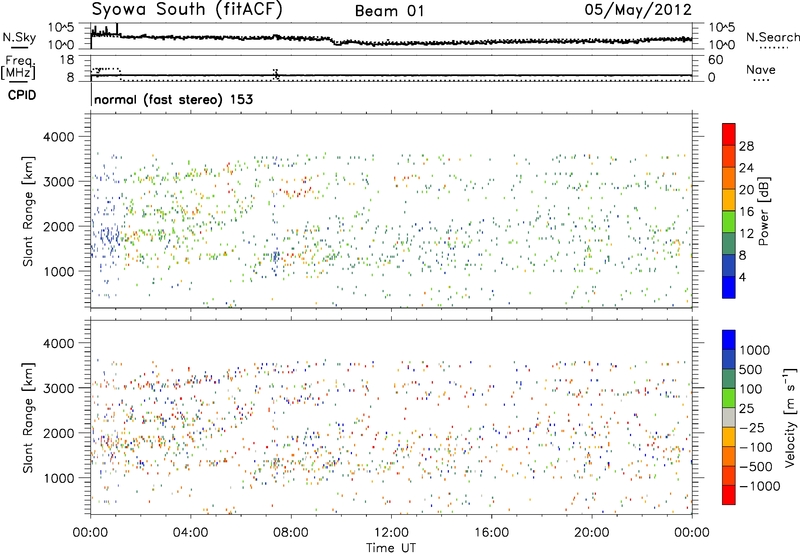Select the '16' Power colorbar label
Image resolution: width=800 pixels, height=554 pixels.
coord(746,211)
